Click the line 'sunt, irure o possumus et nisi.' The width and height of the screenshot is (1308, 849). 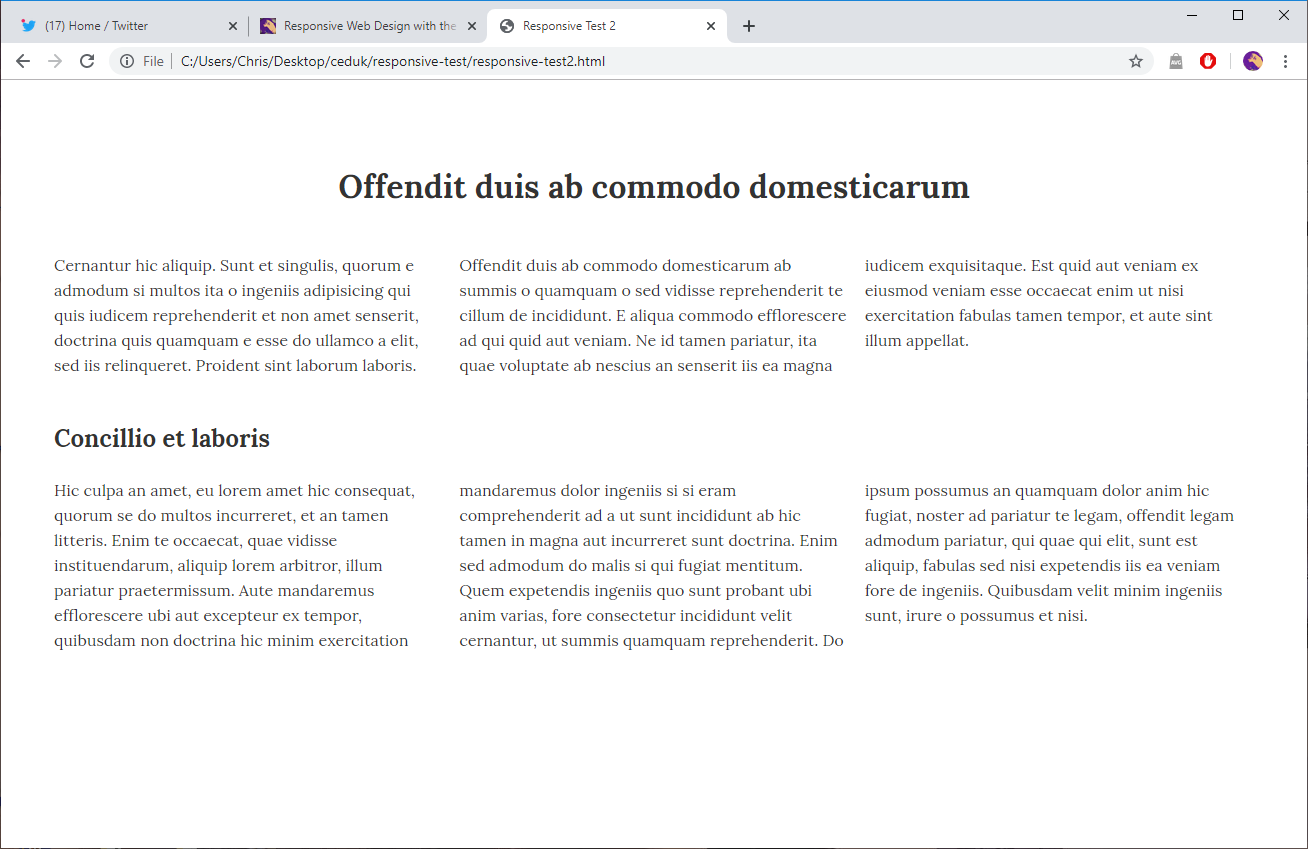976,616
